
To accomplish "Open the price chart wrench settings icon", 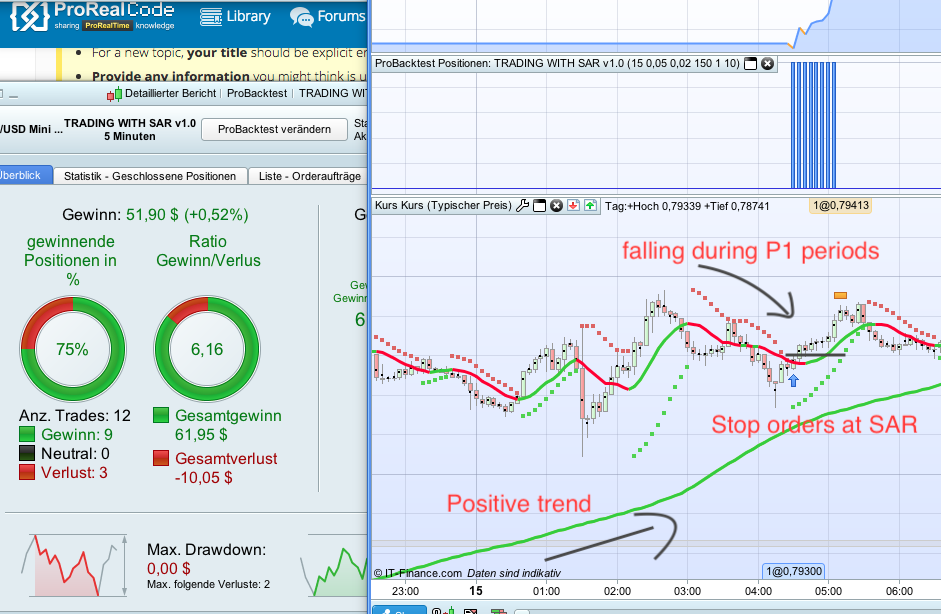I will click(522, 206).
